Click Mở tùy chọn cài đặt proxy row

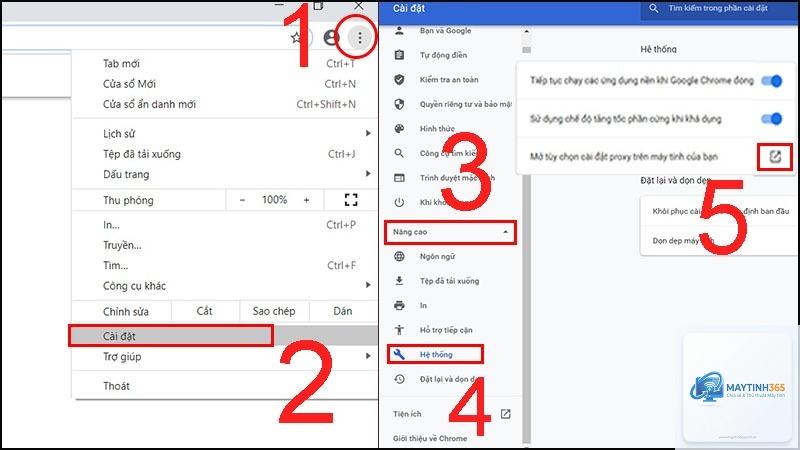click(x=656, y=157)
